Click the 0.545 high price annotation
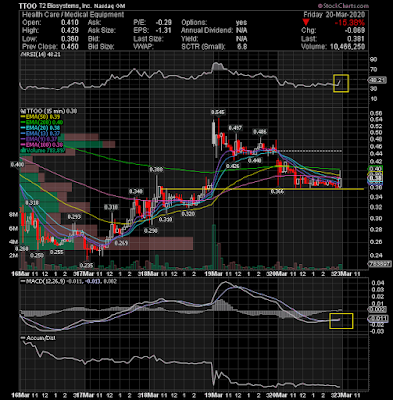Screen dimensions: 393x400 218,112
